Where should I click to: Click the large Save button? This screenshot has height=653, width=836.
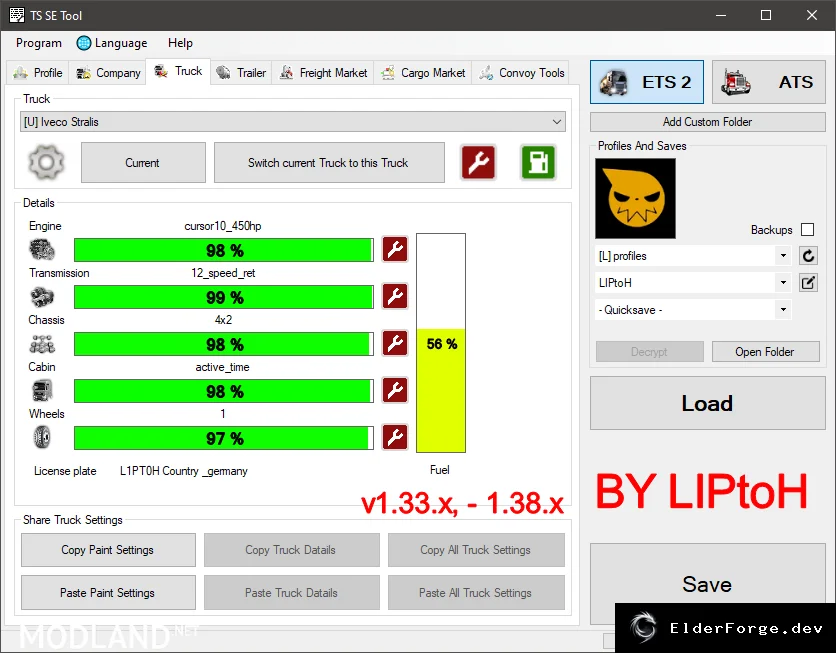[x=708, y=584]
